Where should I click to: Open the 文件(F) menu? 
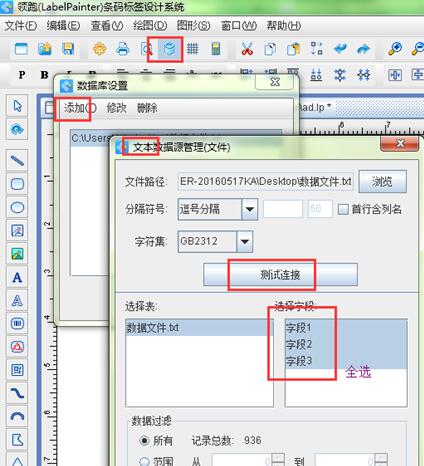21,26
